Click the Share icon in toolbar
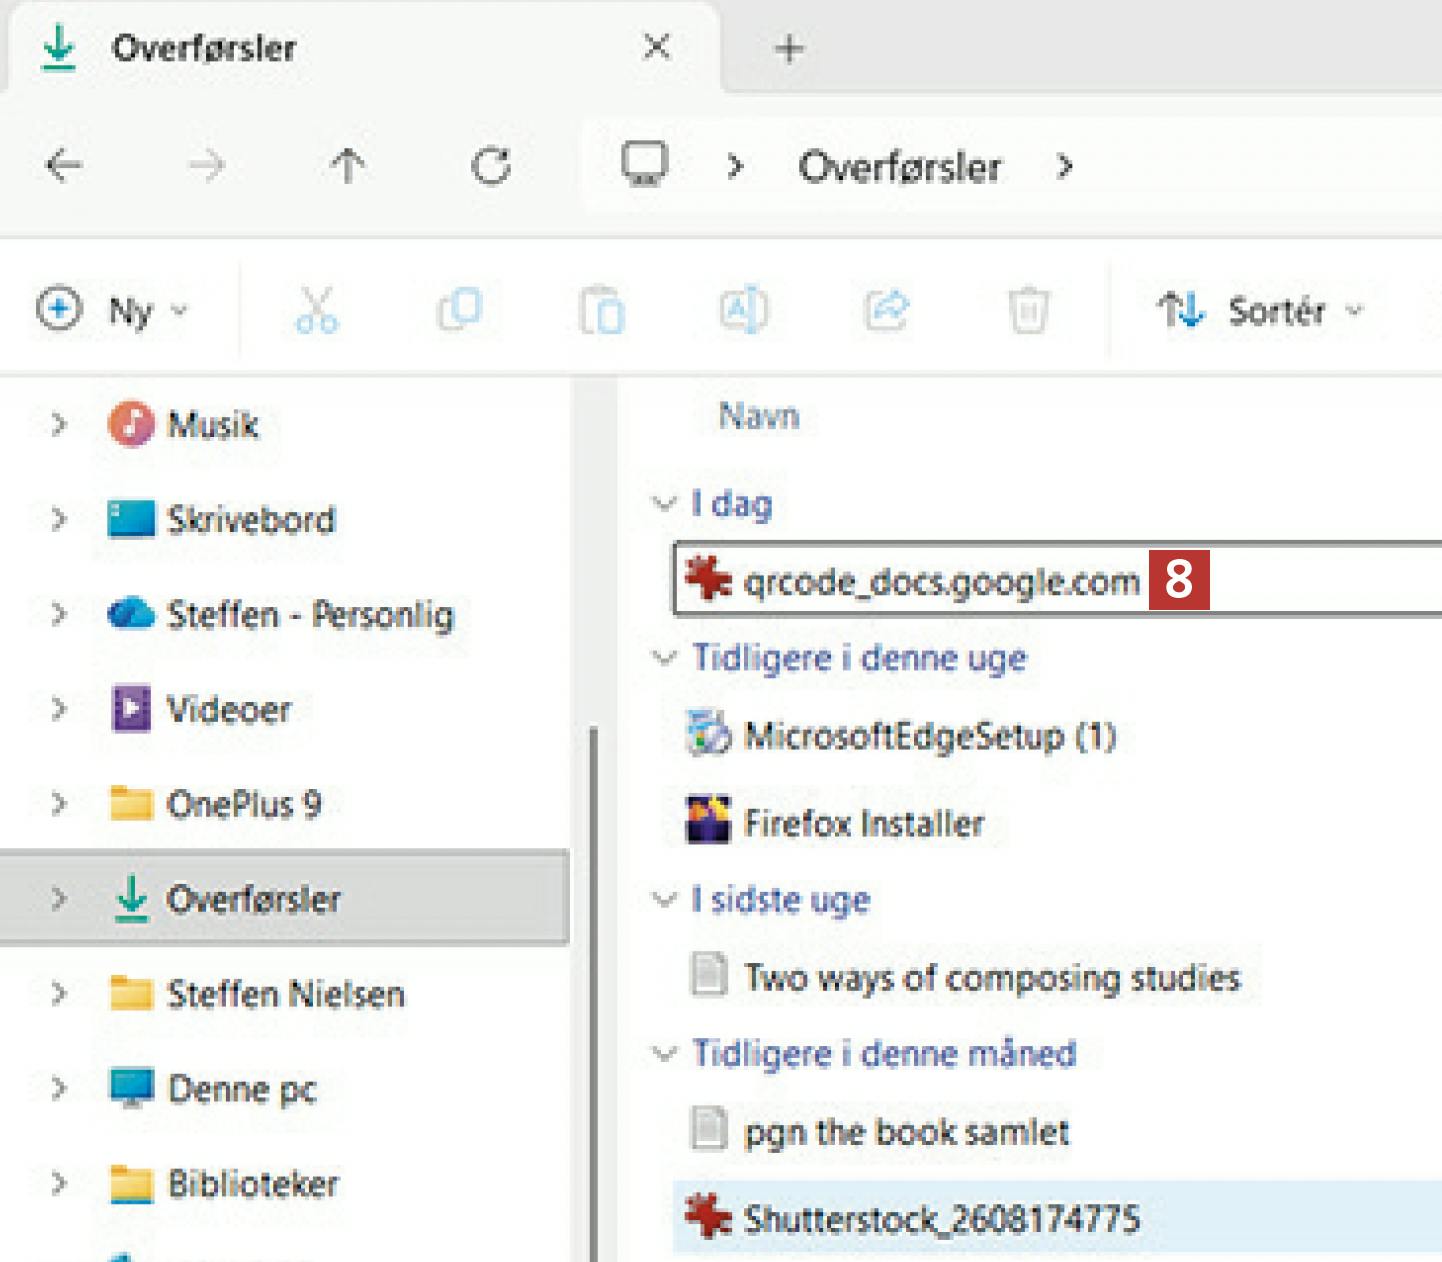Screen dimensions: 1442x1262 [x=886, y=310]
